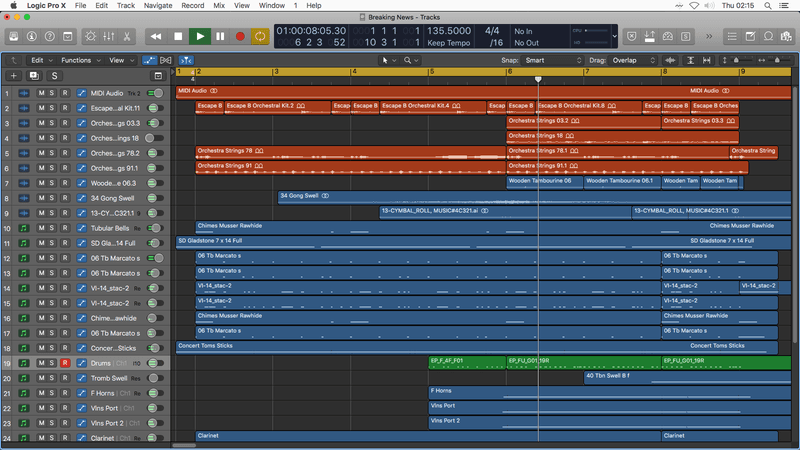
Task: Click the add new track plus button
Action: coord(14,76)
